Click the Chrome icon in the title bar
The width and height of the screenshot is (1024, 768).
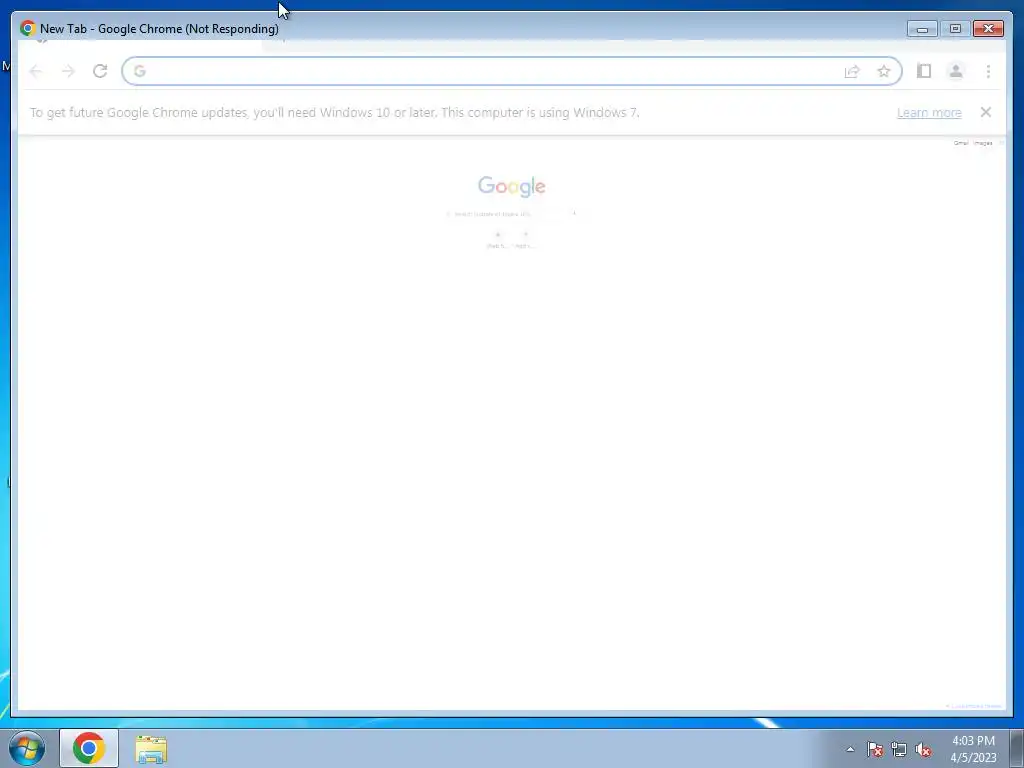pyautogui.click(x=27, y=28)
